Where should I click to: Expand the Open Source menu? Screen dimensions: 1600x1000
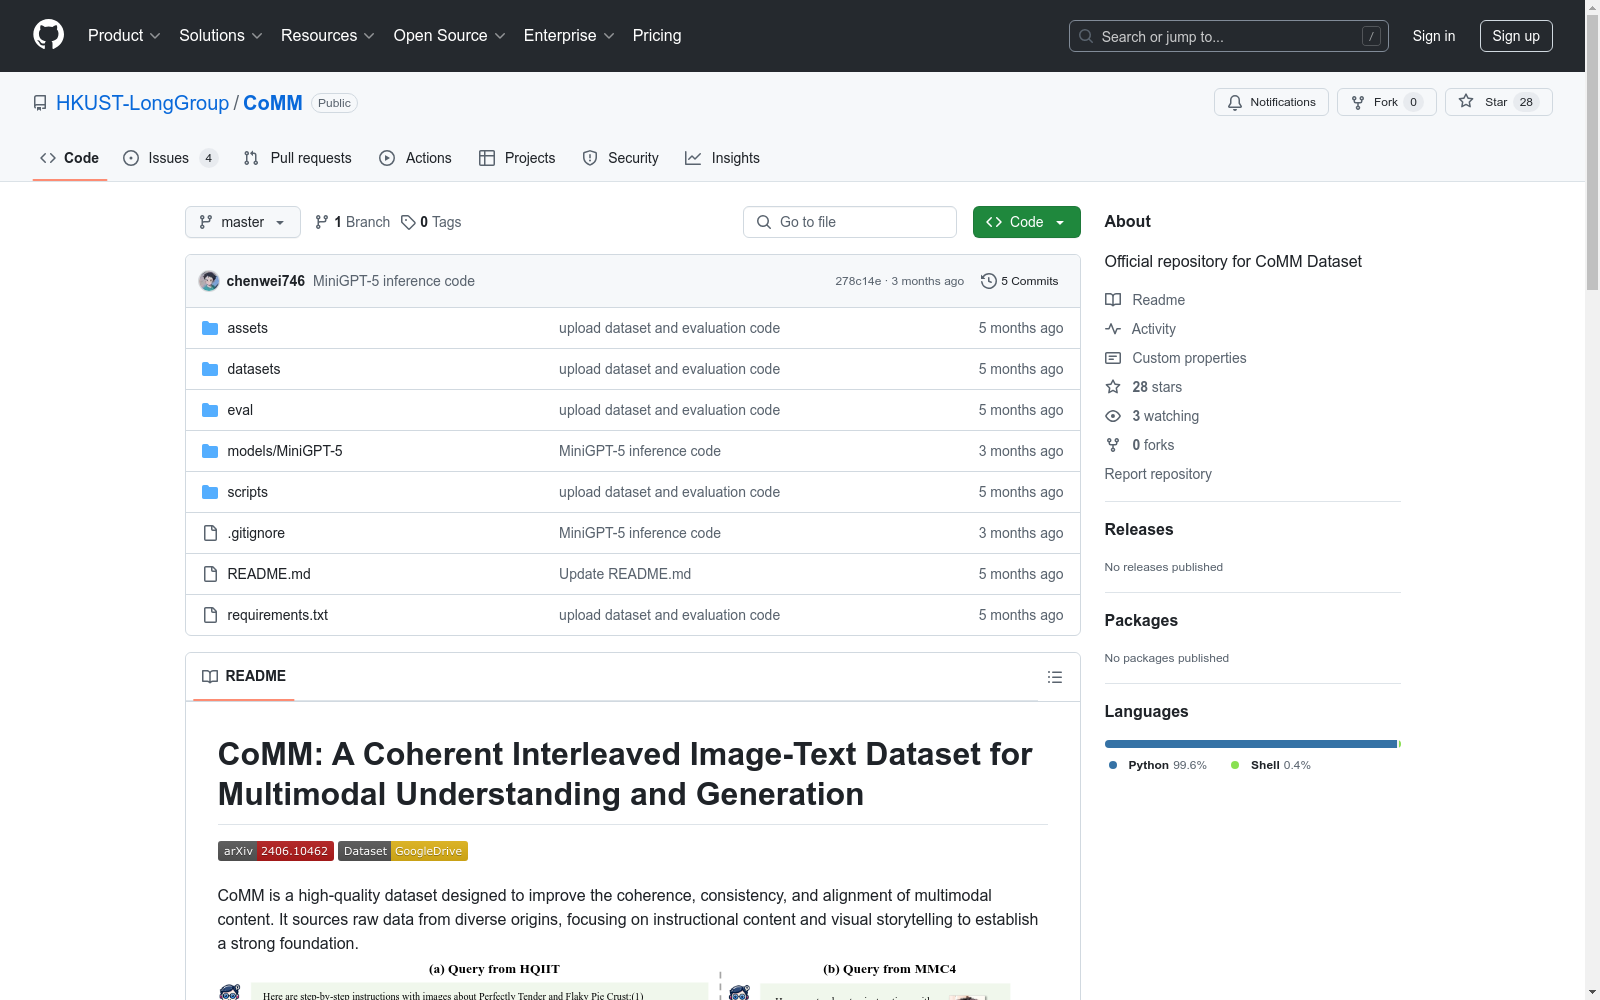[450, 35]
